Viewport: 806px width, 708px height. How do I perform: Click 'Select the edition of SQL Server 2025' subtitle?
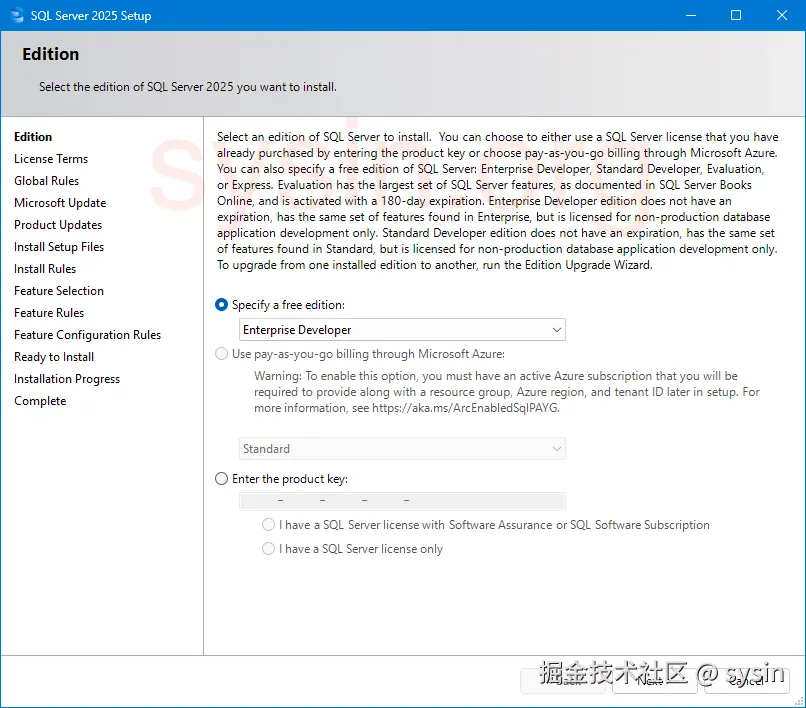point(188,87)
